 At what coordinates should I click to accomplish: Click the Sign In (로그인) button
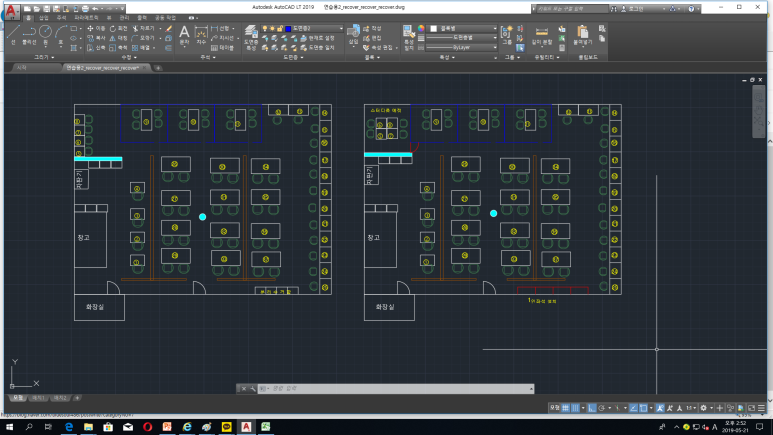(632, 9)
